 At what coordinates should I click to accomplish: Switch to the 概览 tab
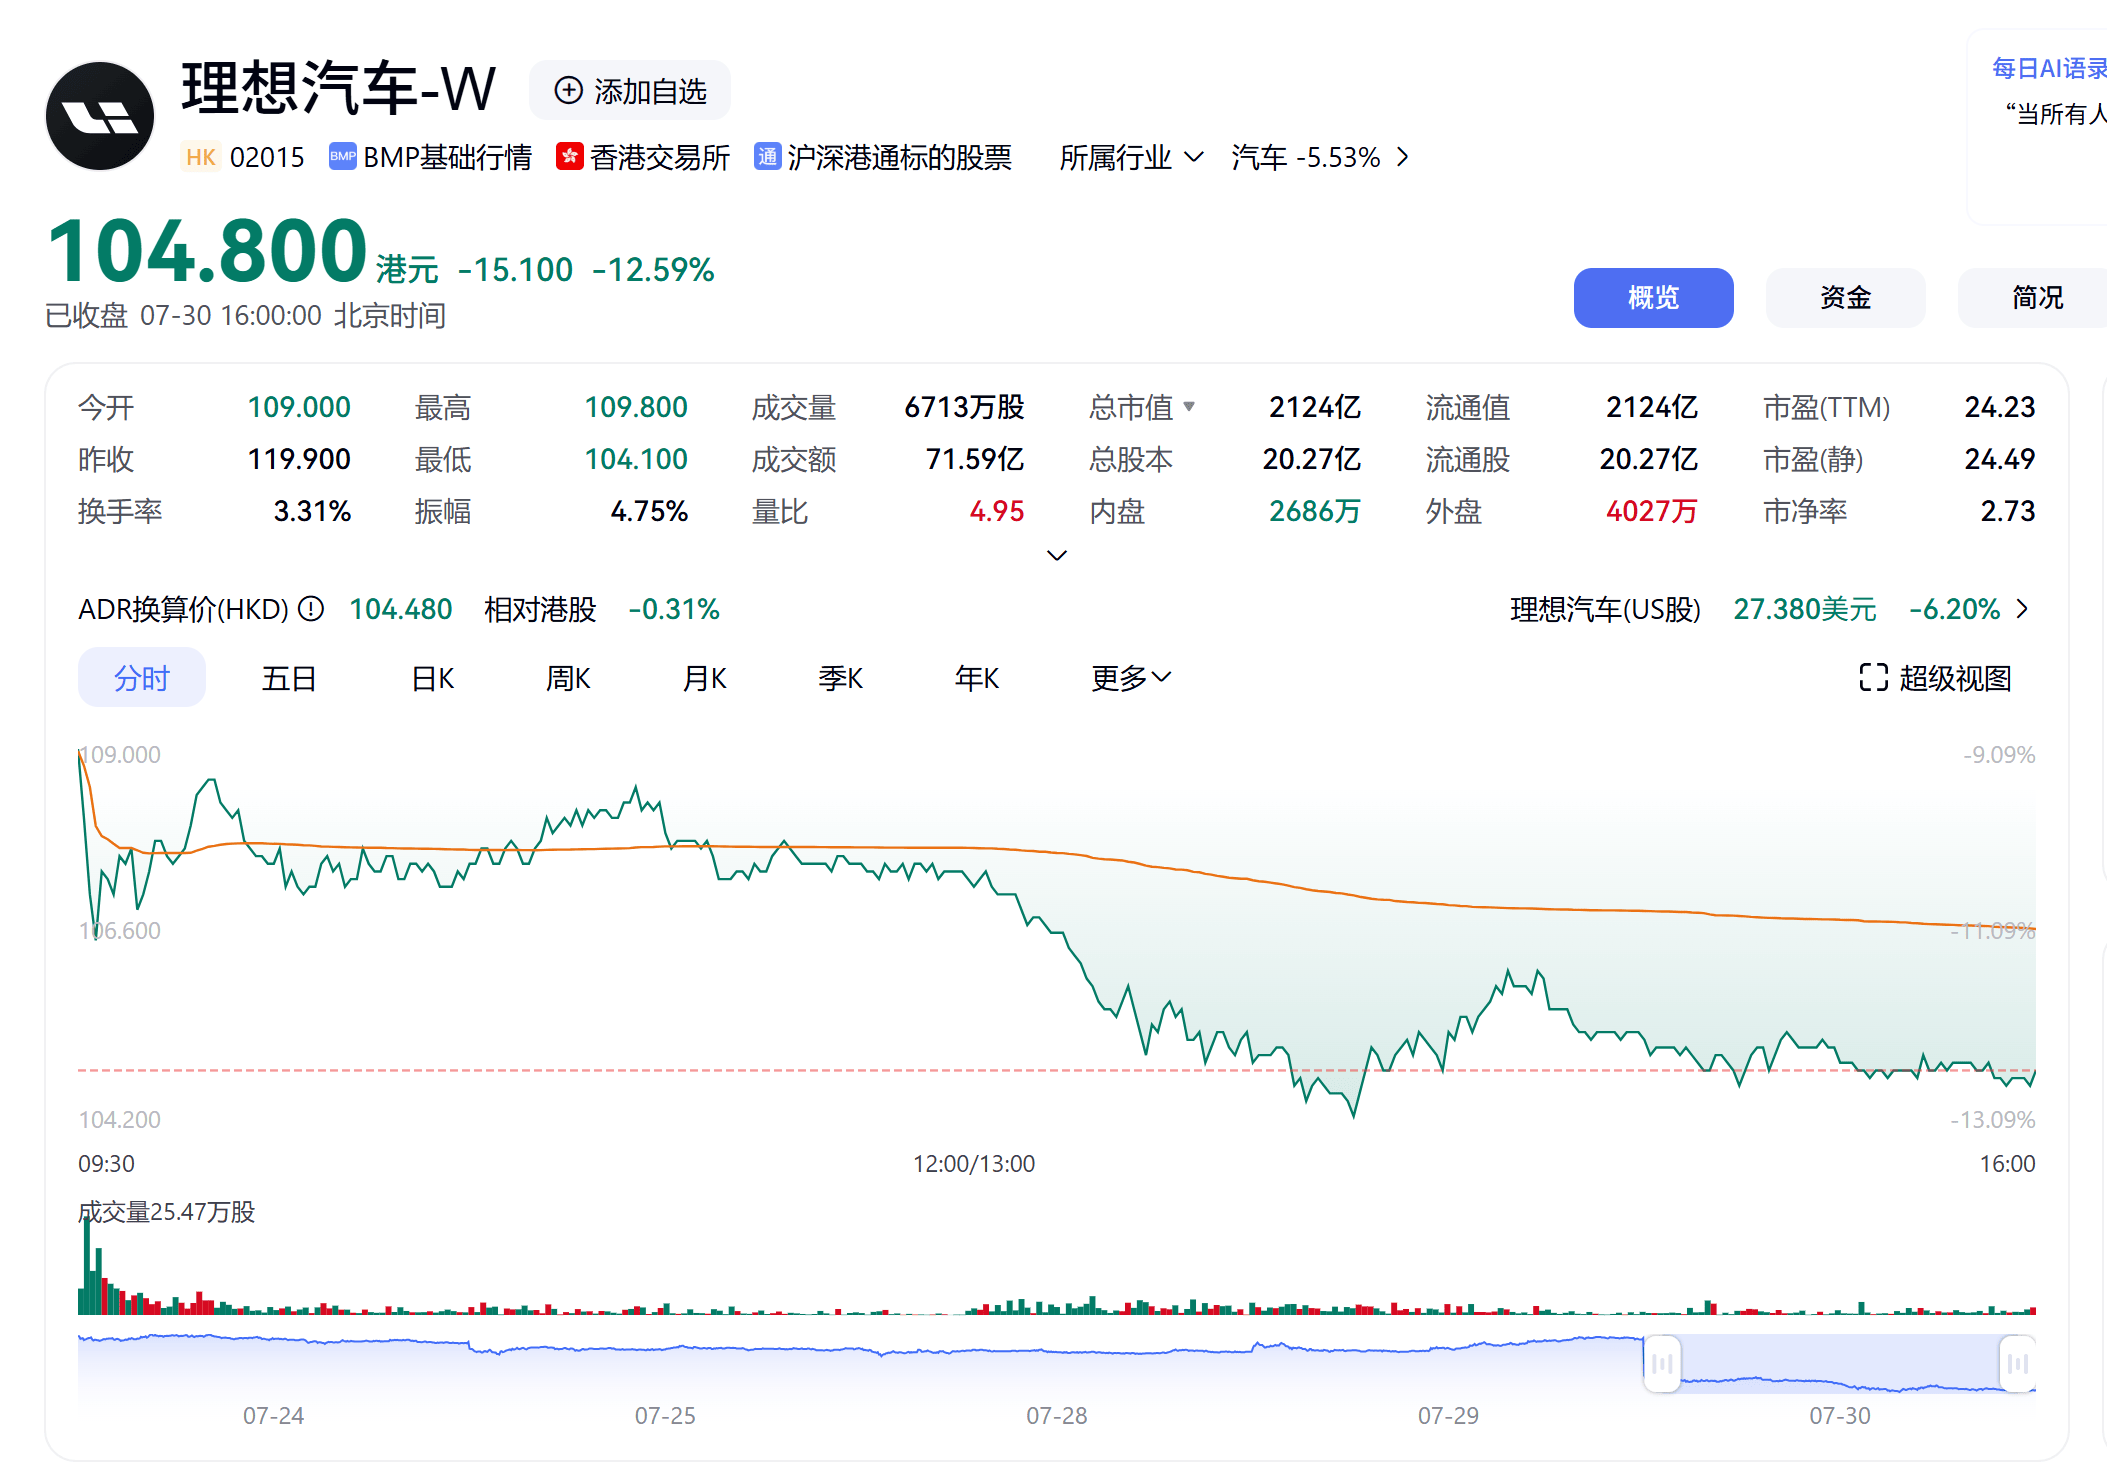[x=1653, y=298]
